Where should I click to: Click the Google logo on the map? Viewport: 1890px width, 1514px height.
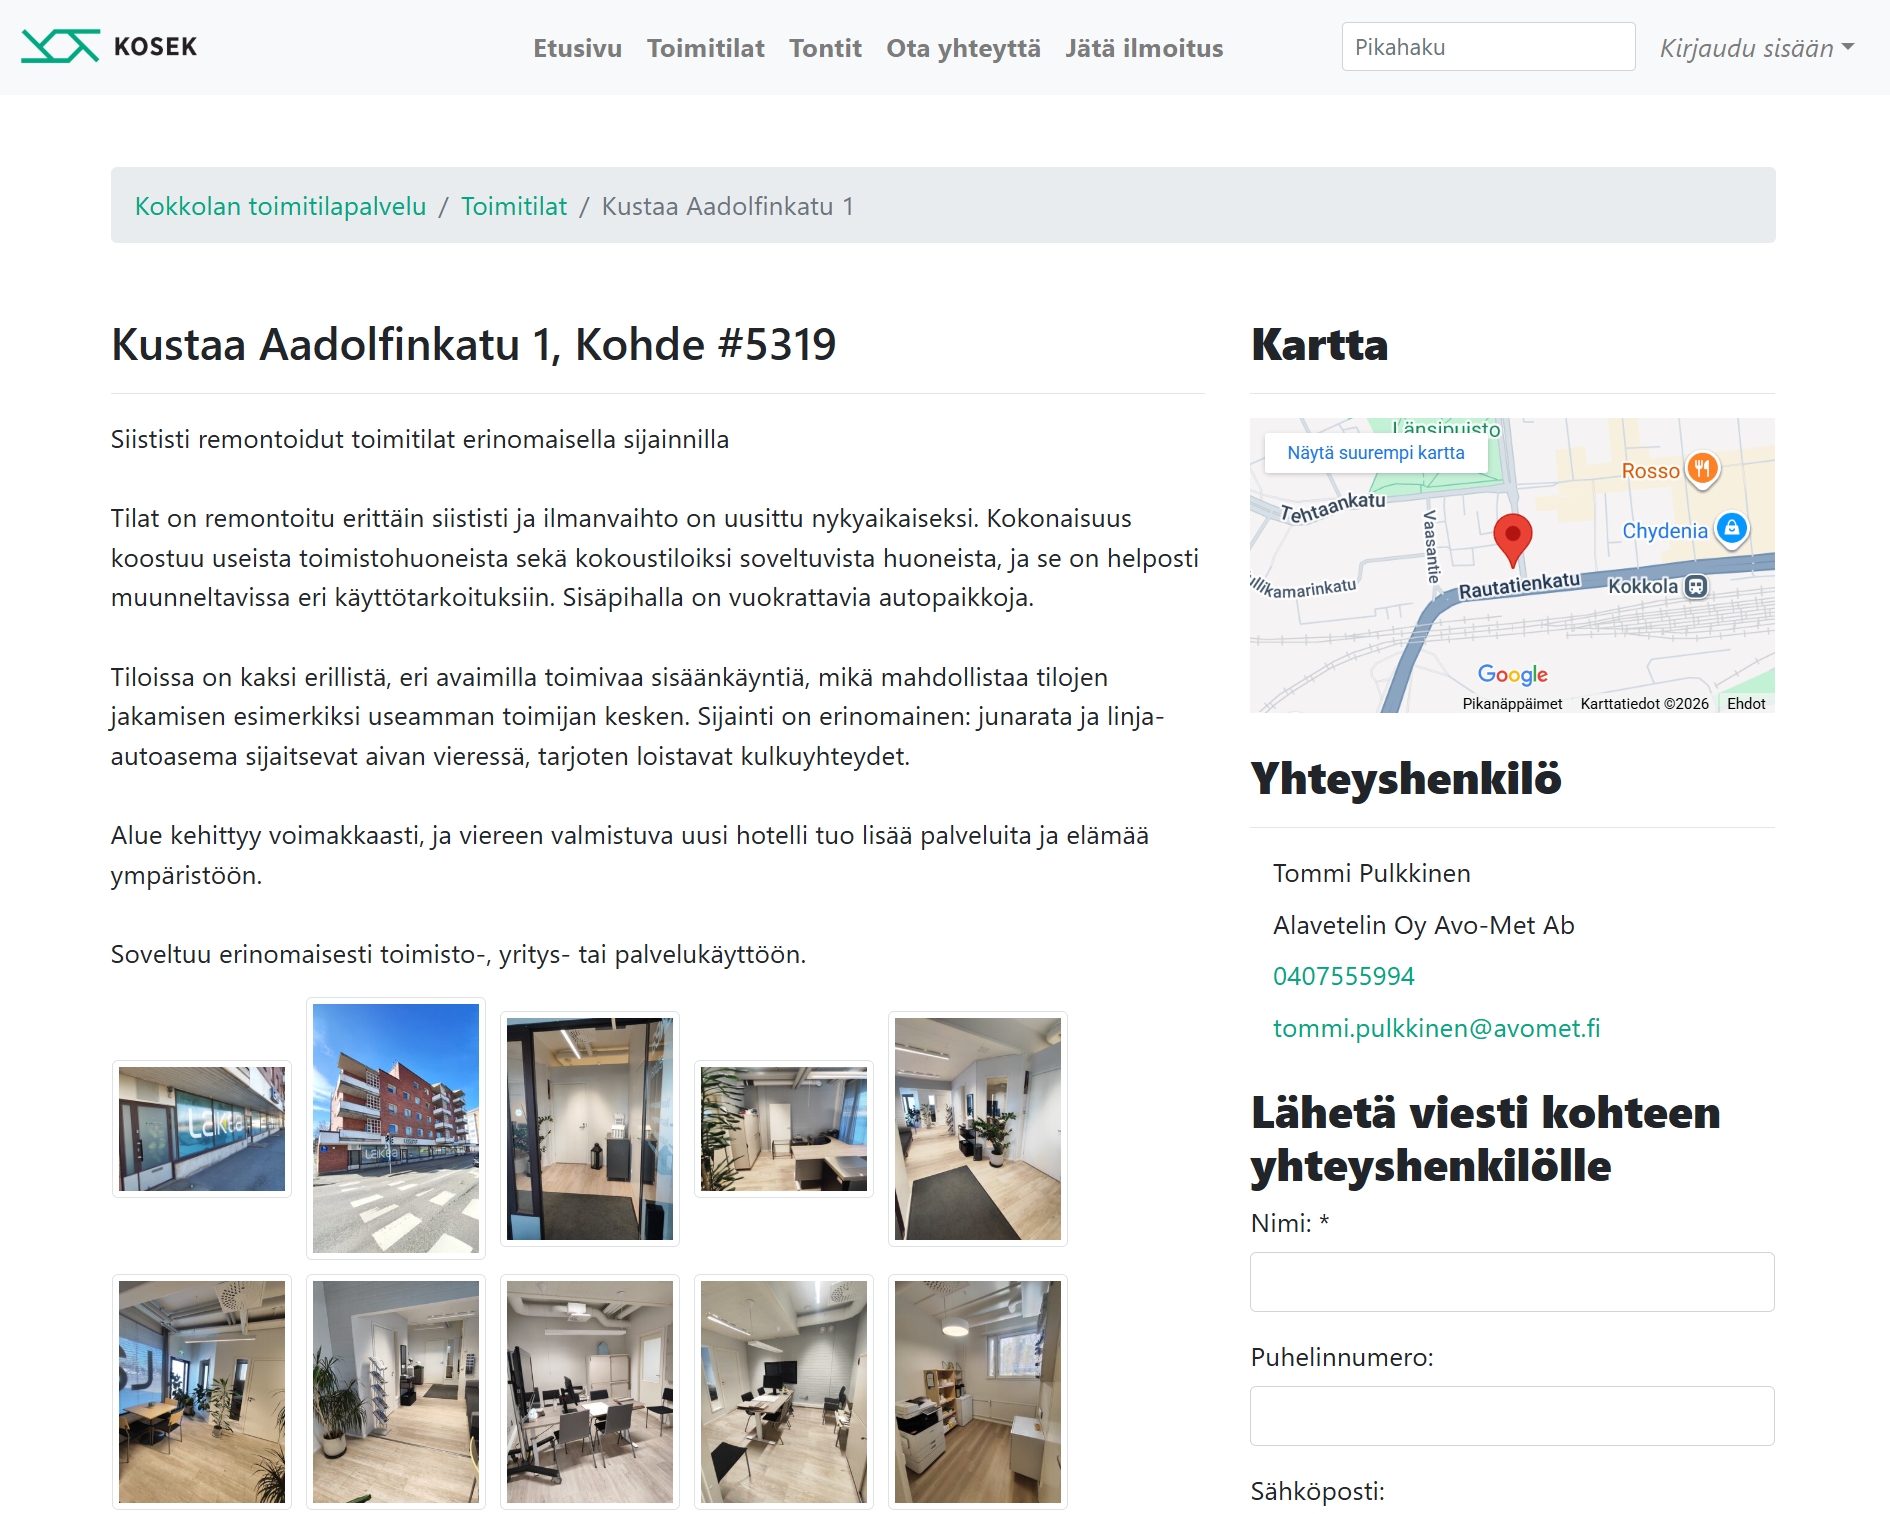tap(1512, 675)
